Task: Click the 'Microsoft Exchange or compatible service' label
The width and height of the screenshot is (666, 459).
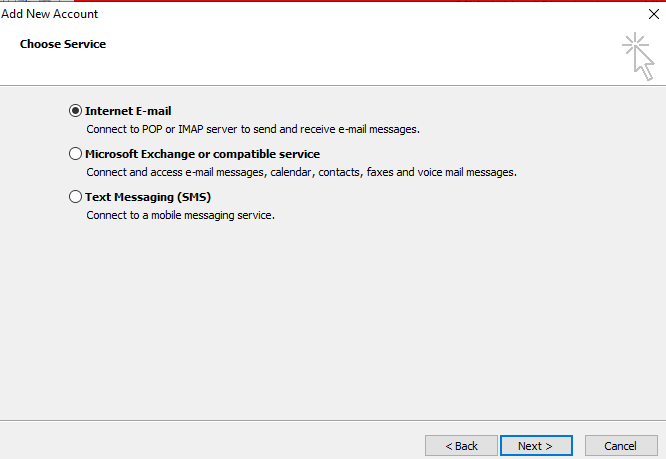Action: [x=202, y=154]
